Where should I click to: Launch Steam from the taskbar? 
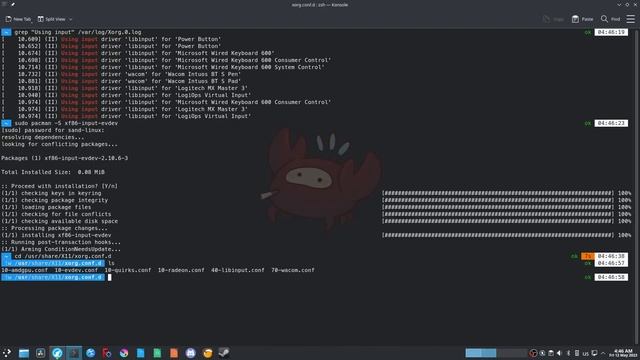click(x=224, y=353)
